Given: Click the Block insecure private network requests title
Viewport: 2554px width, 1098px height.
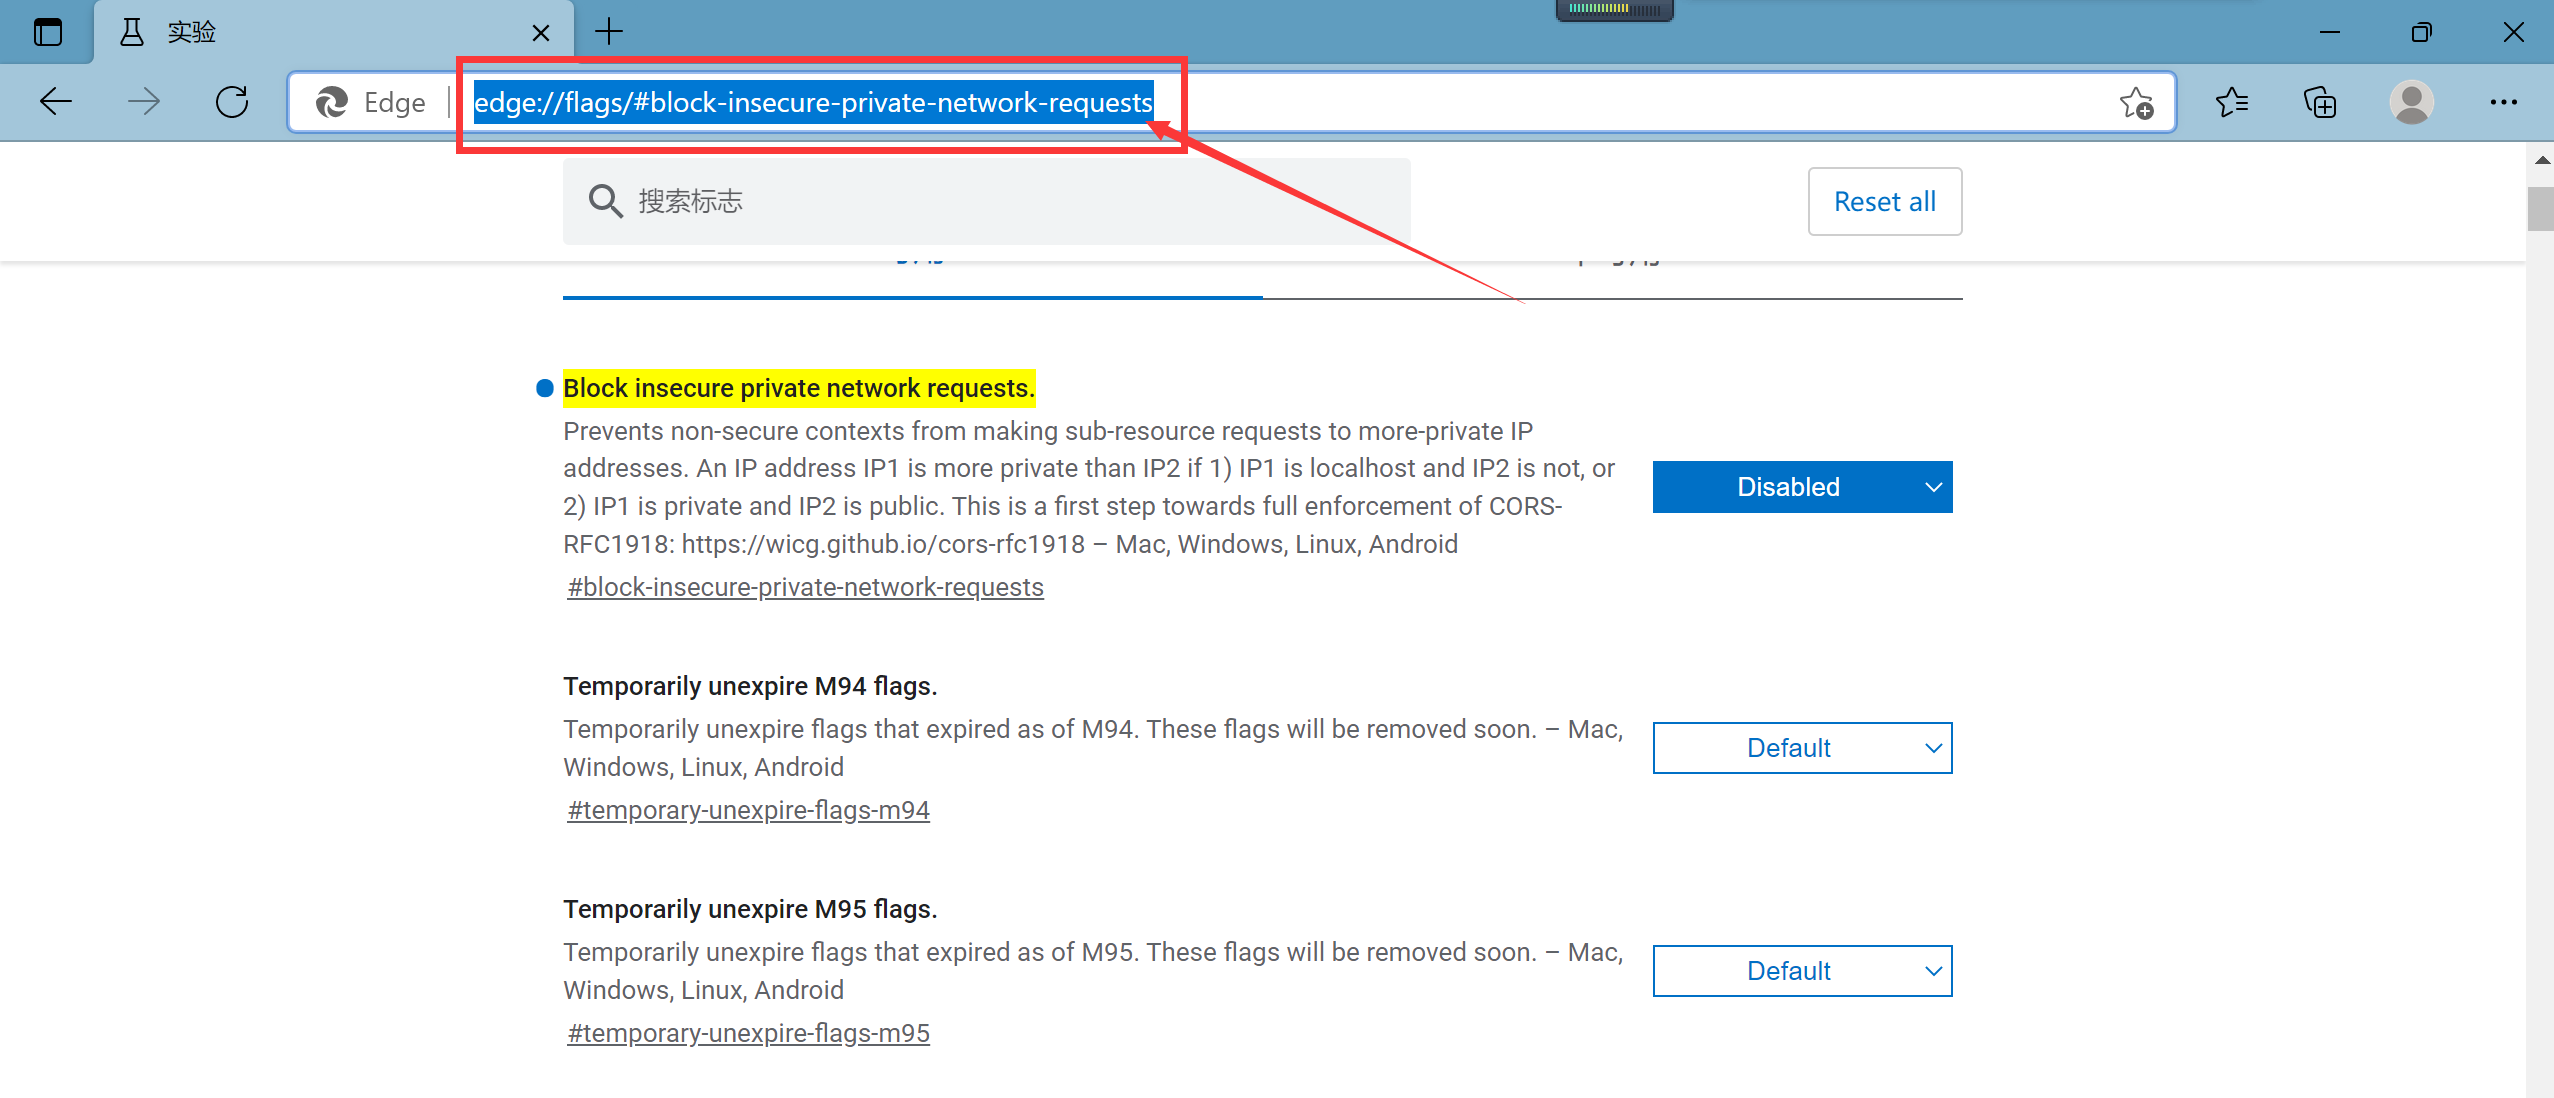Looking at the screenshot, I should (x=799, y=388).
